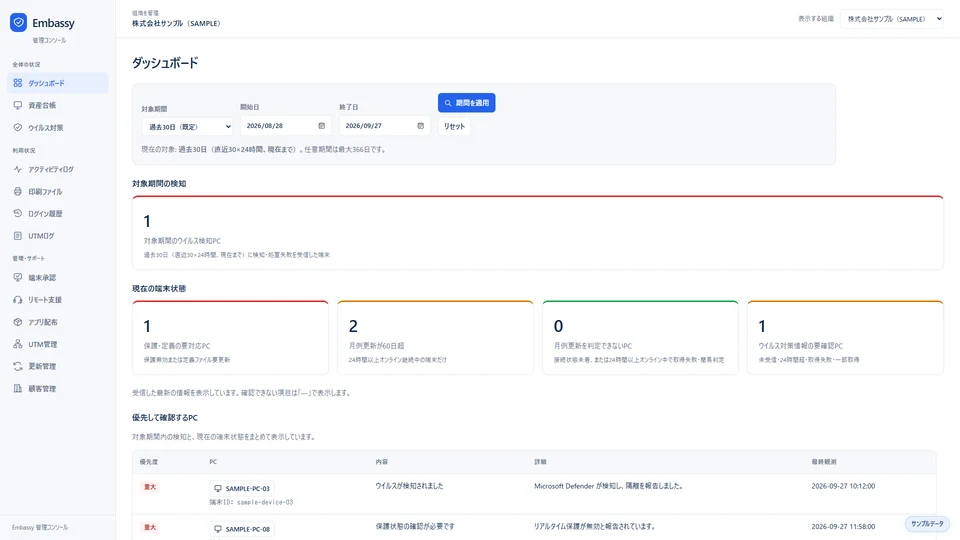Open the SAMPLE-PC-03 device chip
The image size is (960, 540).
tap(242, 488)
